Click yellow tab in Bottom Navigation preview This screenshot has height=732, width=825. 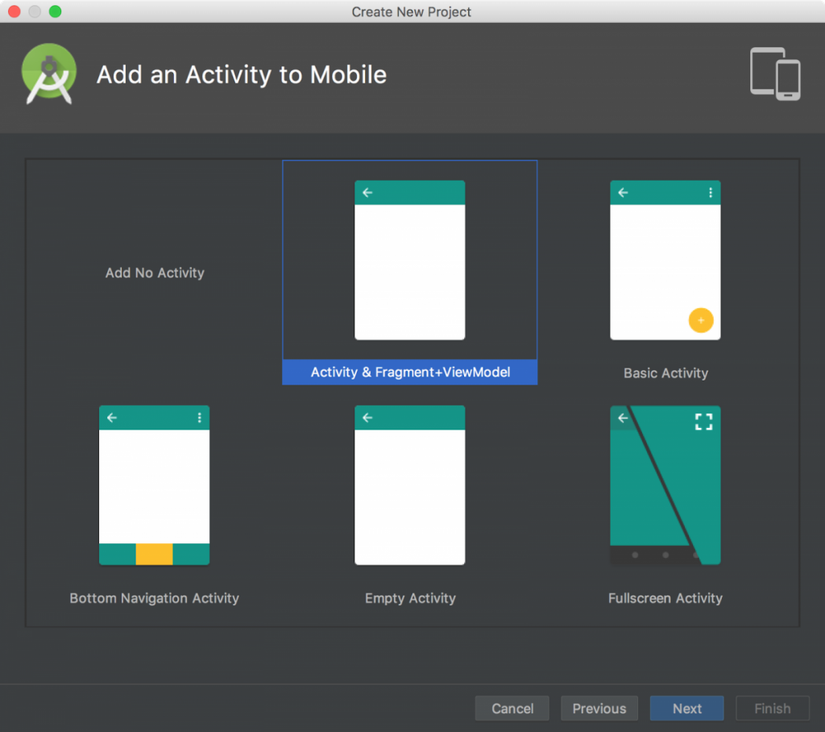tap(154, 554)
